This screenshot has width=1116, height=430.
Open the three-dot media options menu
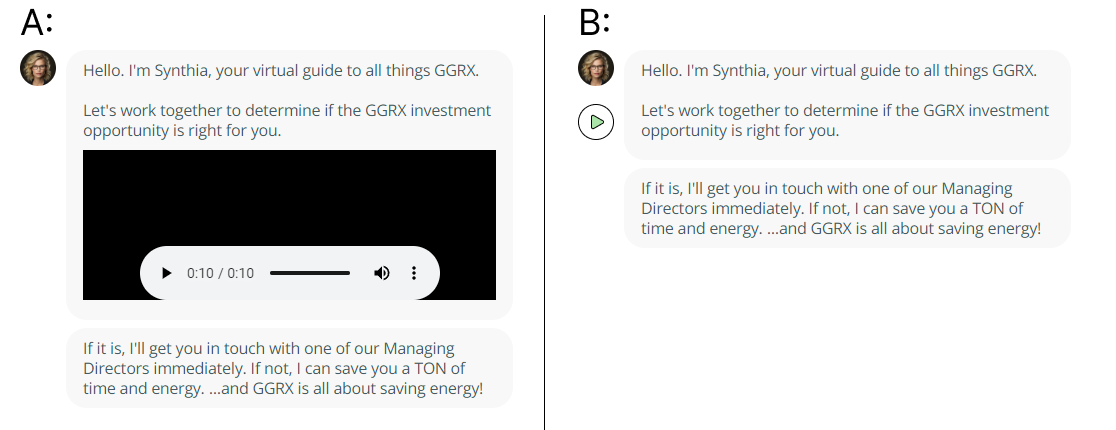[414, 273]
